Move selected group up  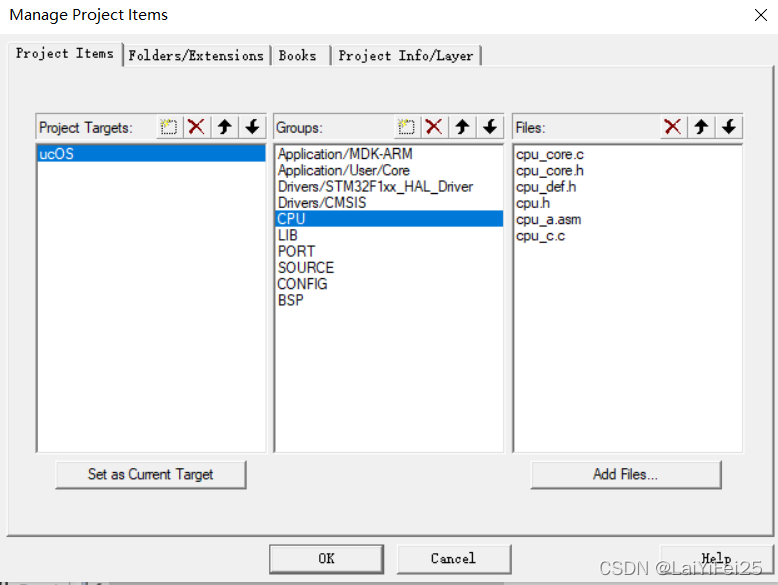(x=462, y=127)
